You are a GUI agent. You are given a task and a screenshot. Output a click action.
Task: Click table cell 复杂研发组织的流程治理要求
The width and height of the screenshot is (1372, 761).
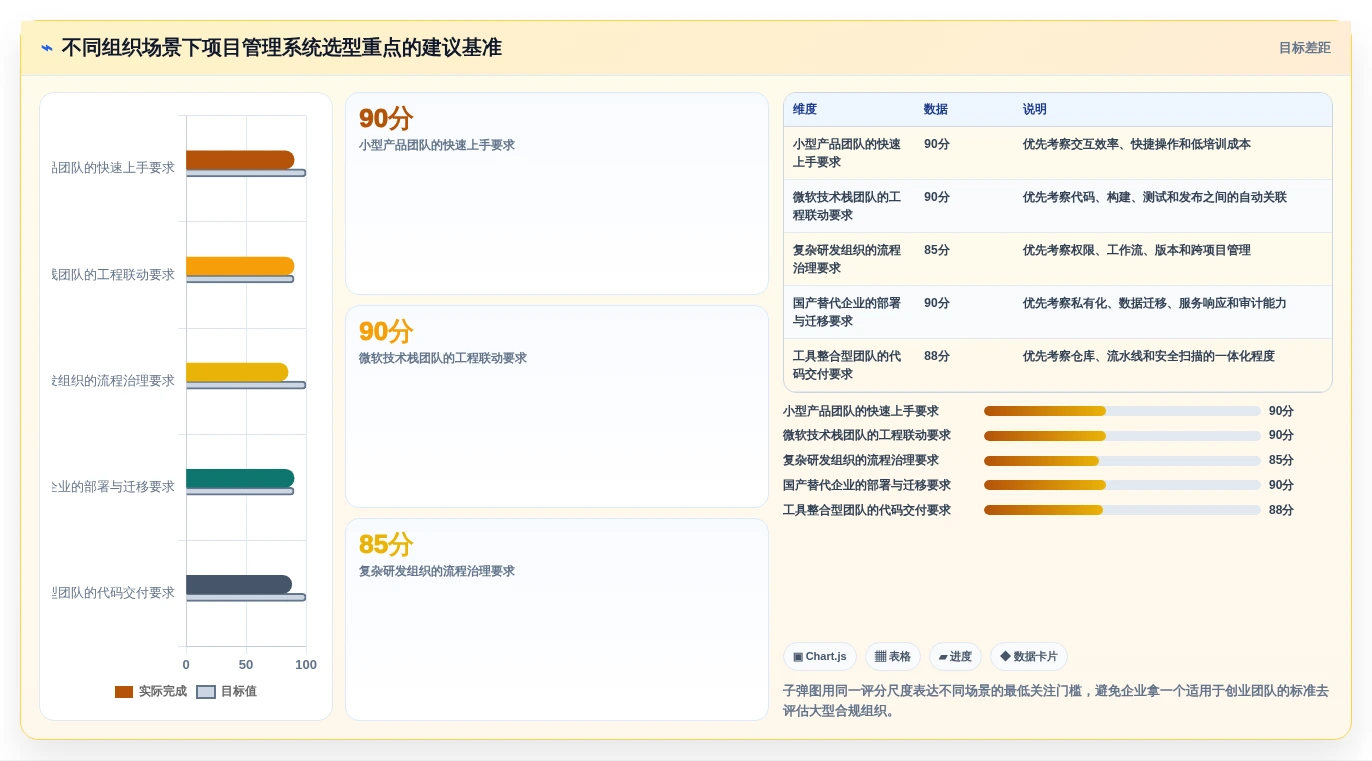848,259
